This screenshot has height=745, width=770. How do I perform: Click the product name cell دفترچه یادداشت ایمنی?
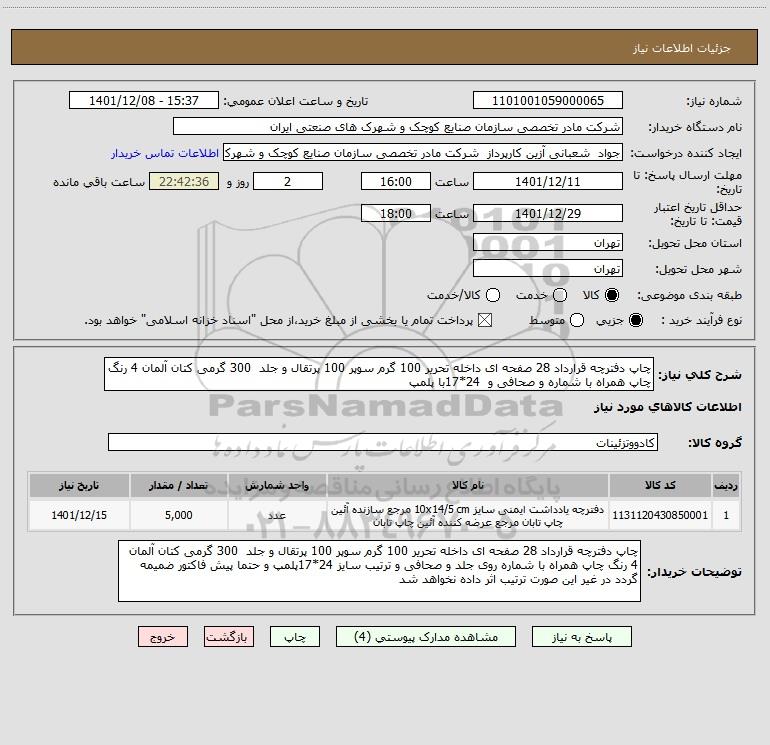coord(468,515)
